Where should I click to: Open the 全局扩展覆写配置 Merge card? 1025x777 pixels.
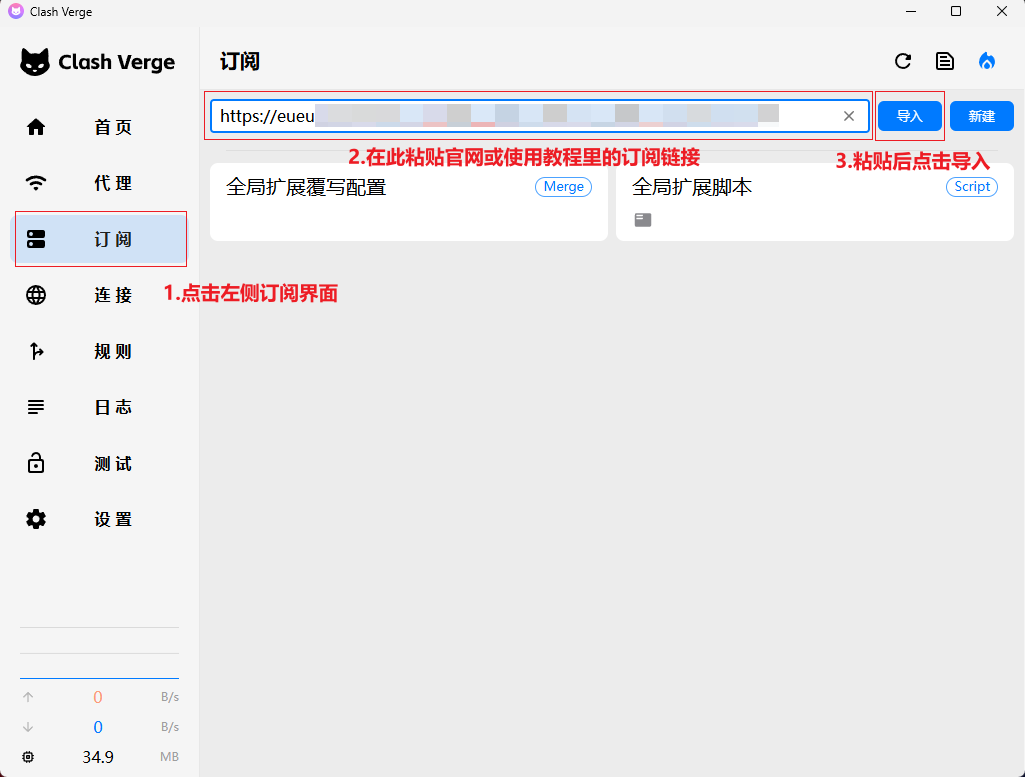(x=408, y=202)
